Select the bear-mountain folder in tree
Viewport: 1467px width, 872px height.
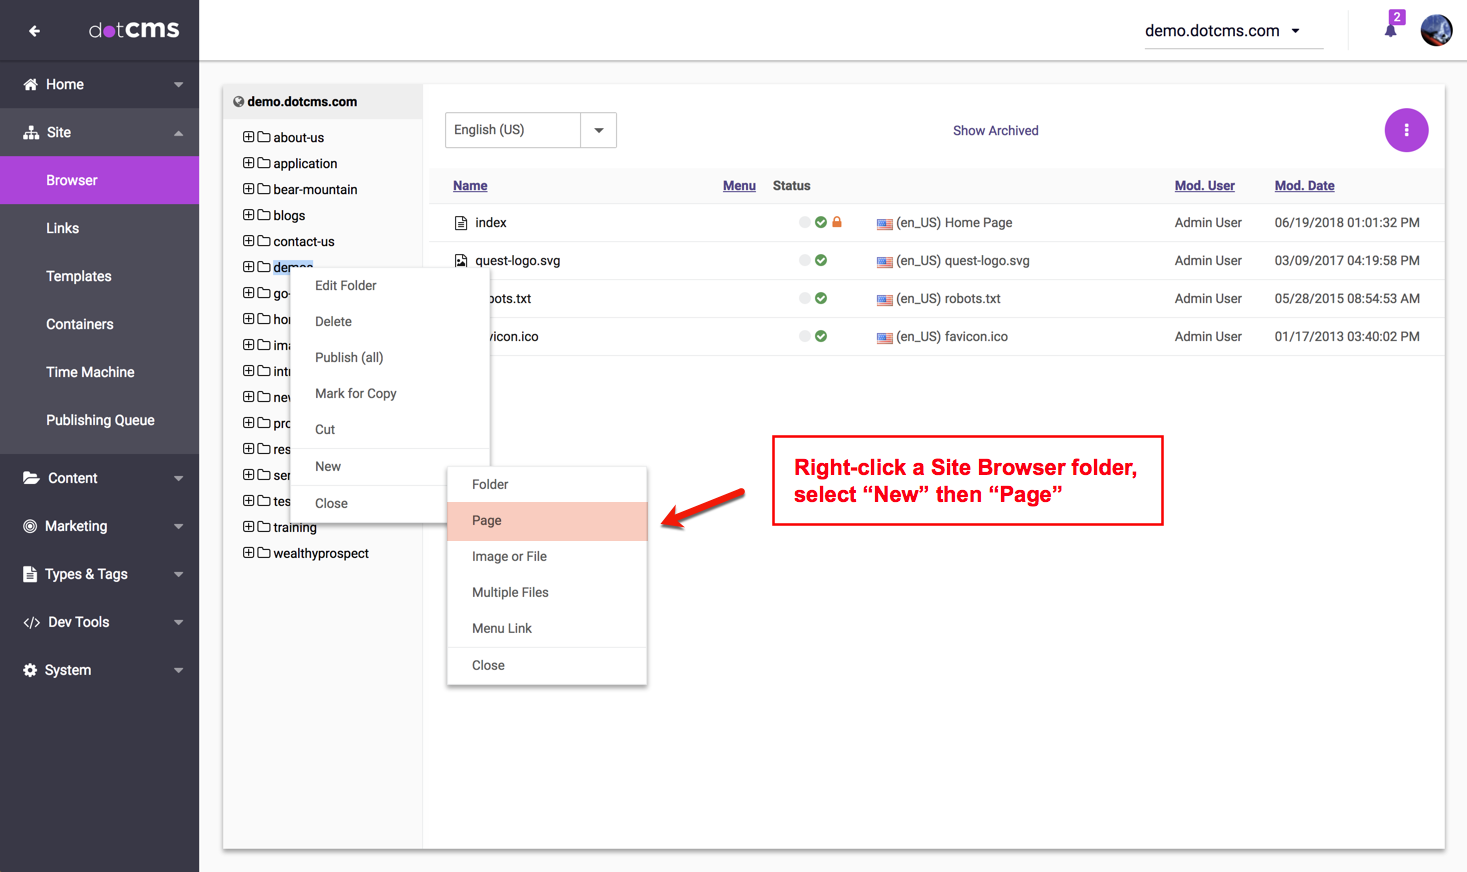(315, 190)
